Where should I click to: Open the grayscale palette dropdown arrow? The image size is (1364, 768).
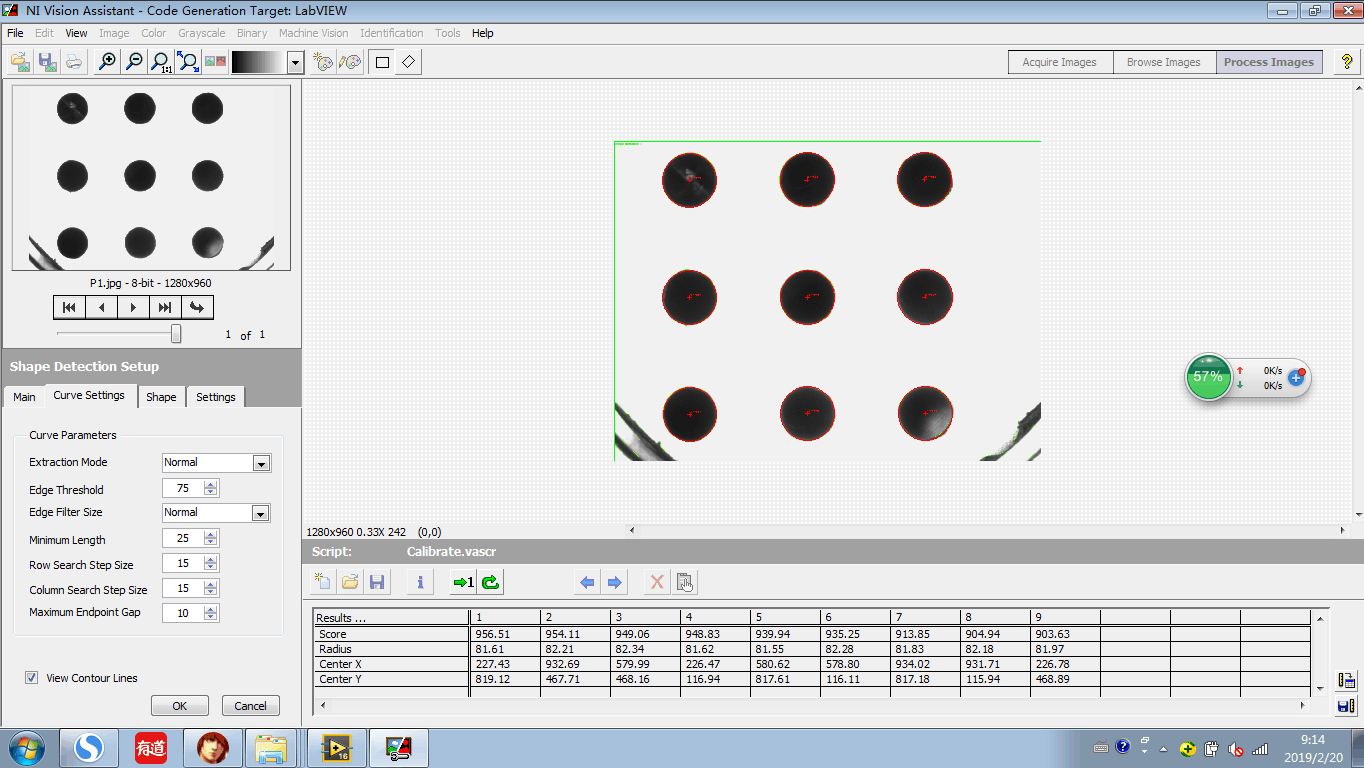(294, 61)
